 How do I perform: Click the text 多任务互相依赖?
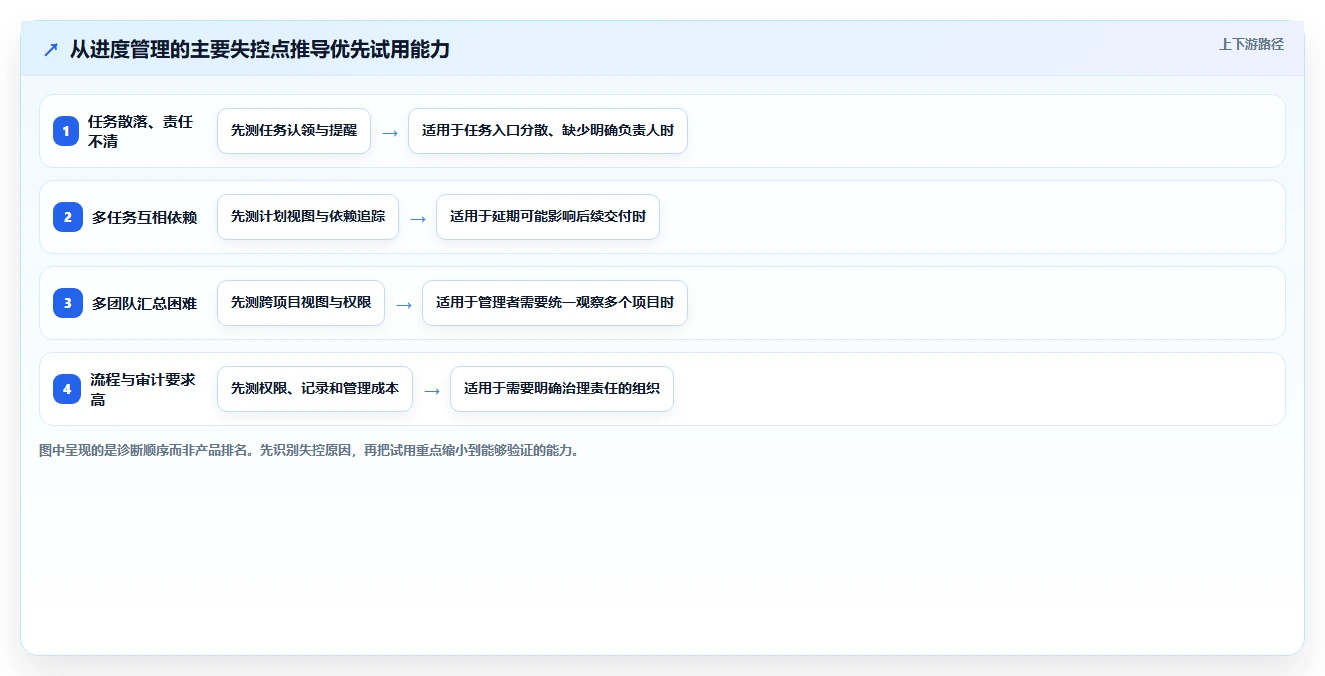pyautogui.click(x=144, y=217)
